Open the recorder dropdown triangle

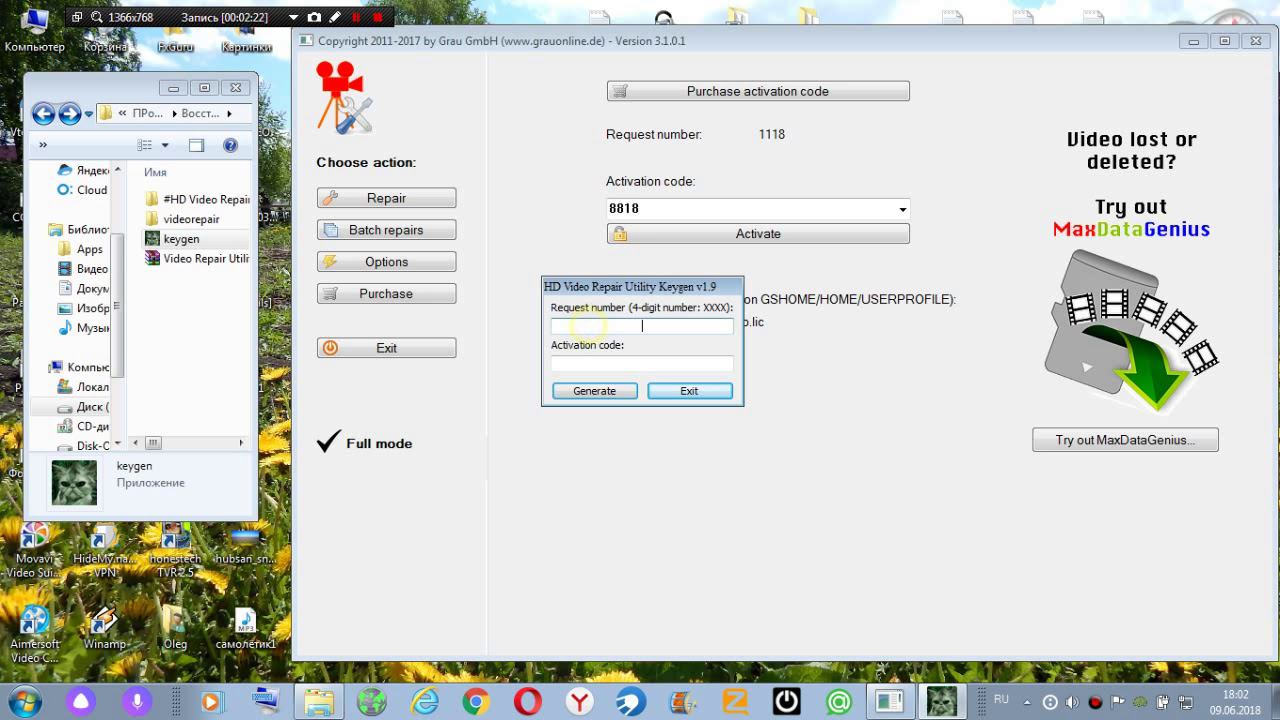293,17
